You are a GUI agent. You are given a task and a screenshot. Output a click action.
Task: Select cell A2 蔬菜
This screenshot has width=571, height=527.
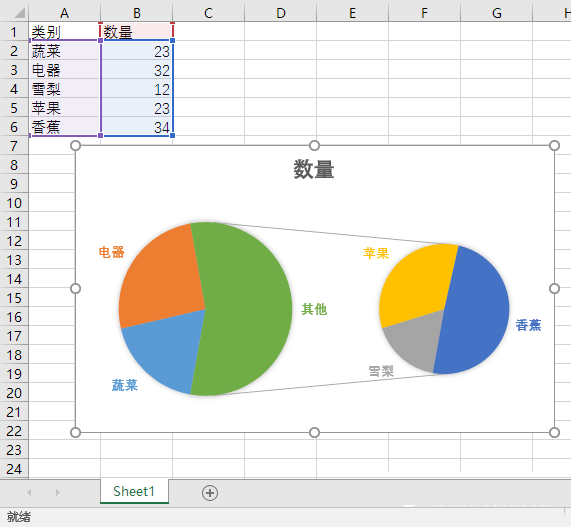click(64, 51)
